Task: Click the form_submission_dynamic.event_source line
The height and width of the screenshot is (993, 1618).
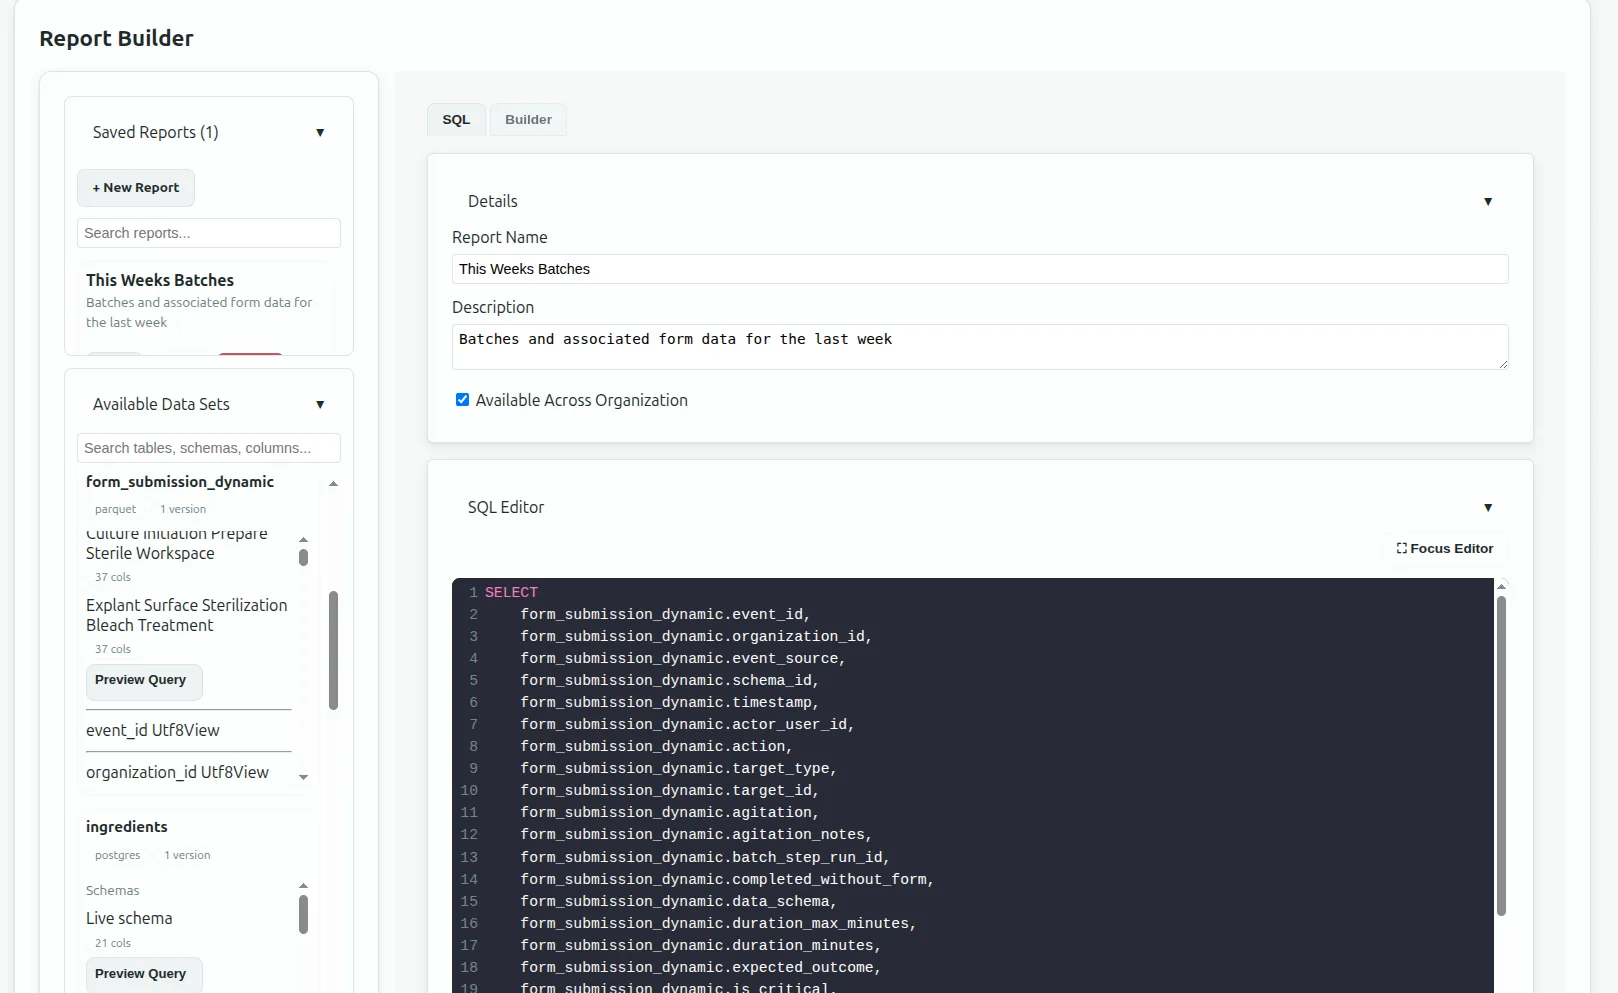Action: tap(683, 658)
